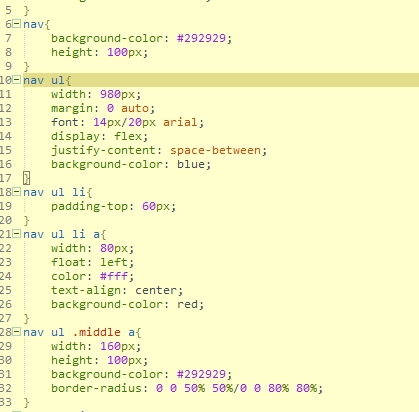Select the #292929 color value on line 7
419x412 pixels.
(x=201, y=38)
